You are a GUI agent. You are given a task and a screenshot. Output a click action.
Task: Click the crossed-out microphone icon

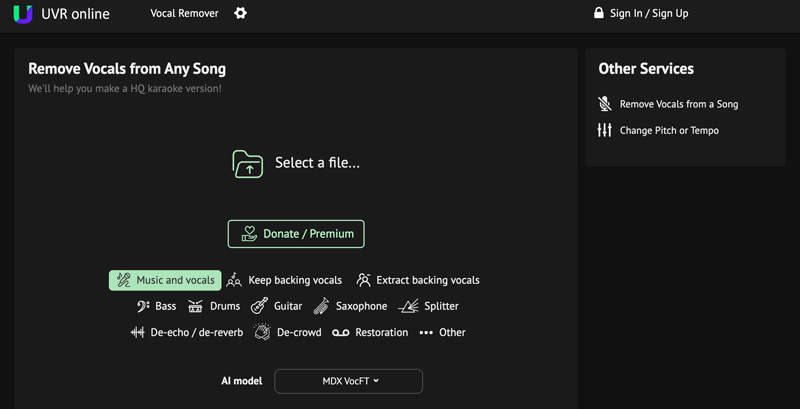(x=605, y=104)
